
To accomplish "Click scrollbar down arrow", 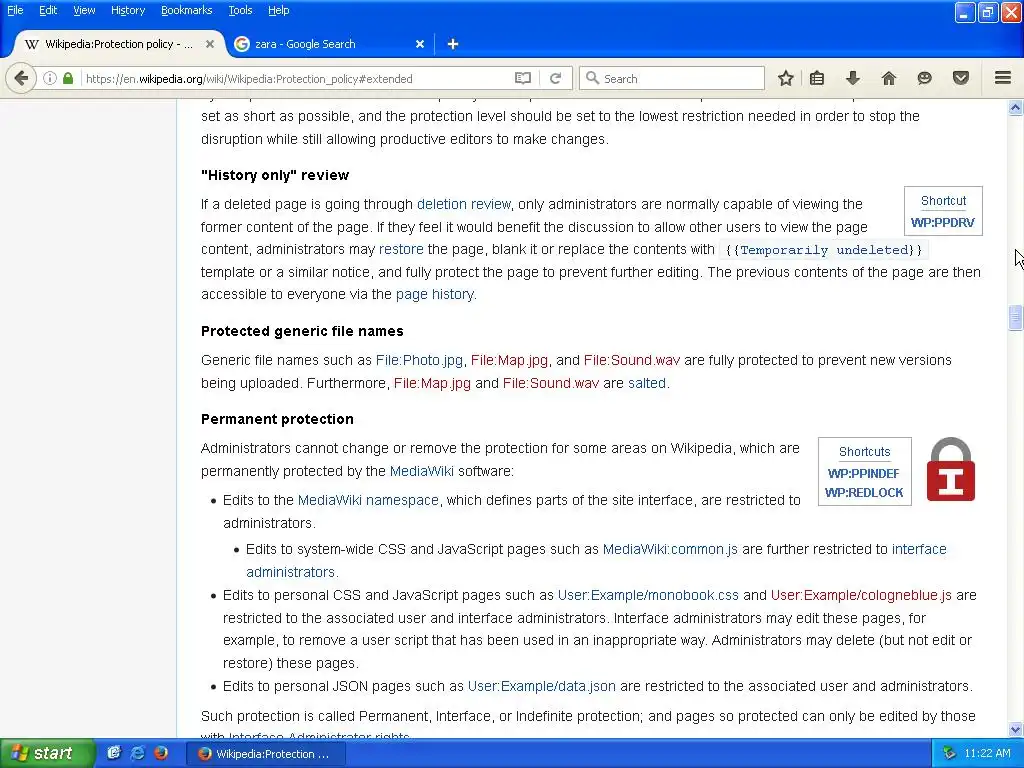I will click(1016, 729).
